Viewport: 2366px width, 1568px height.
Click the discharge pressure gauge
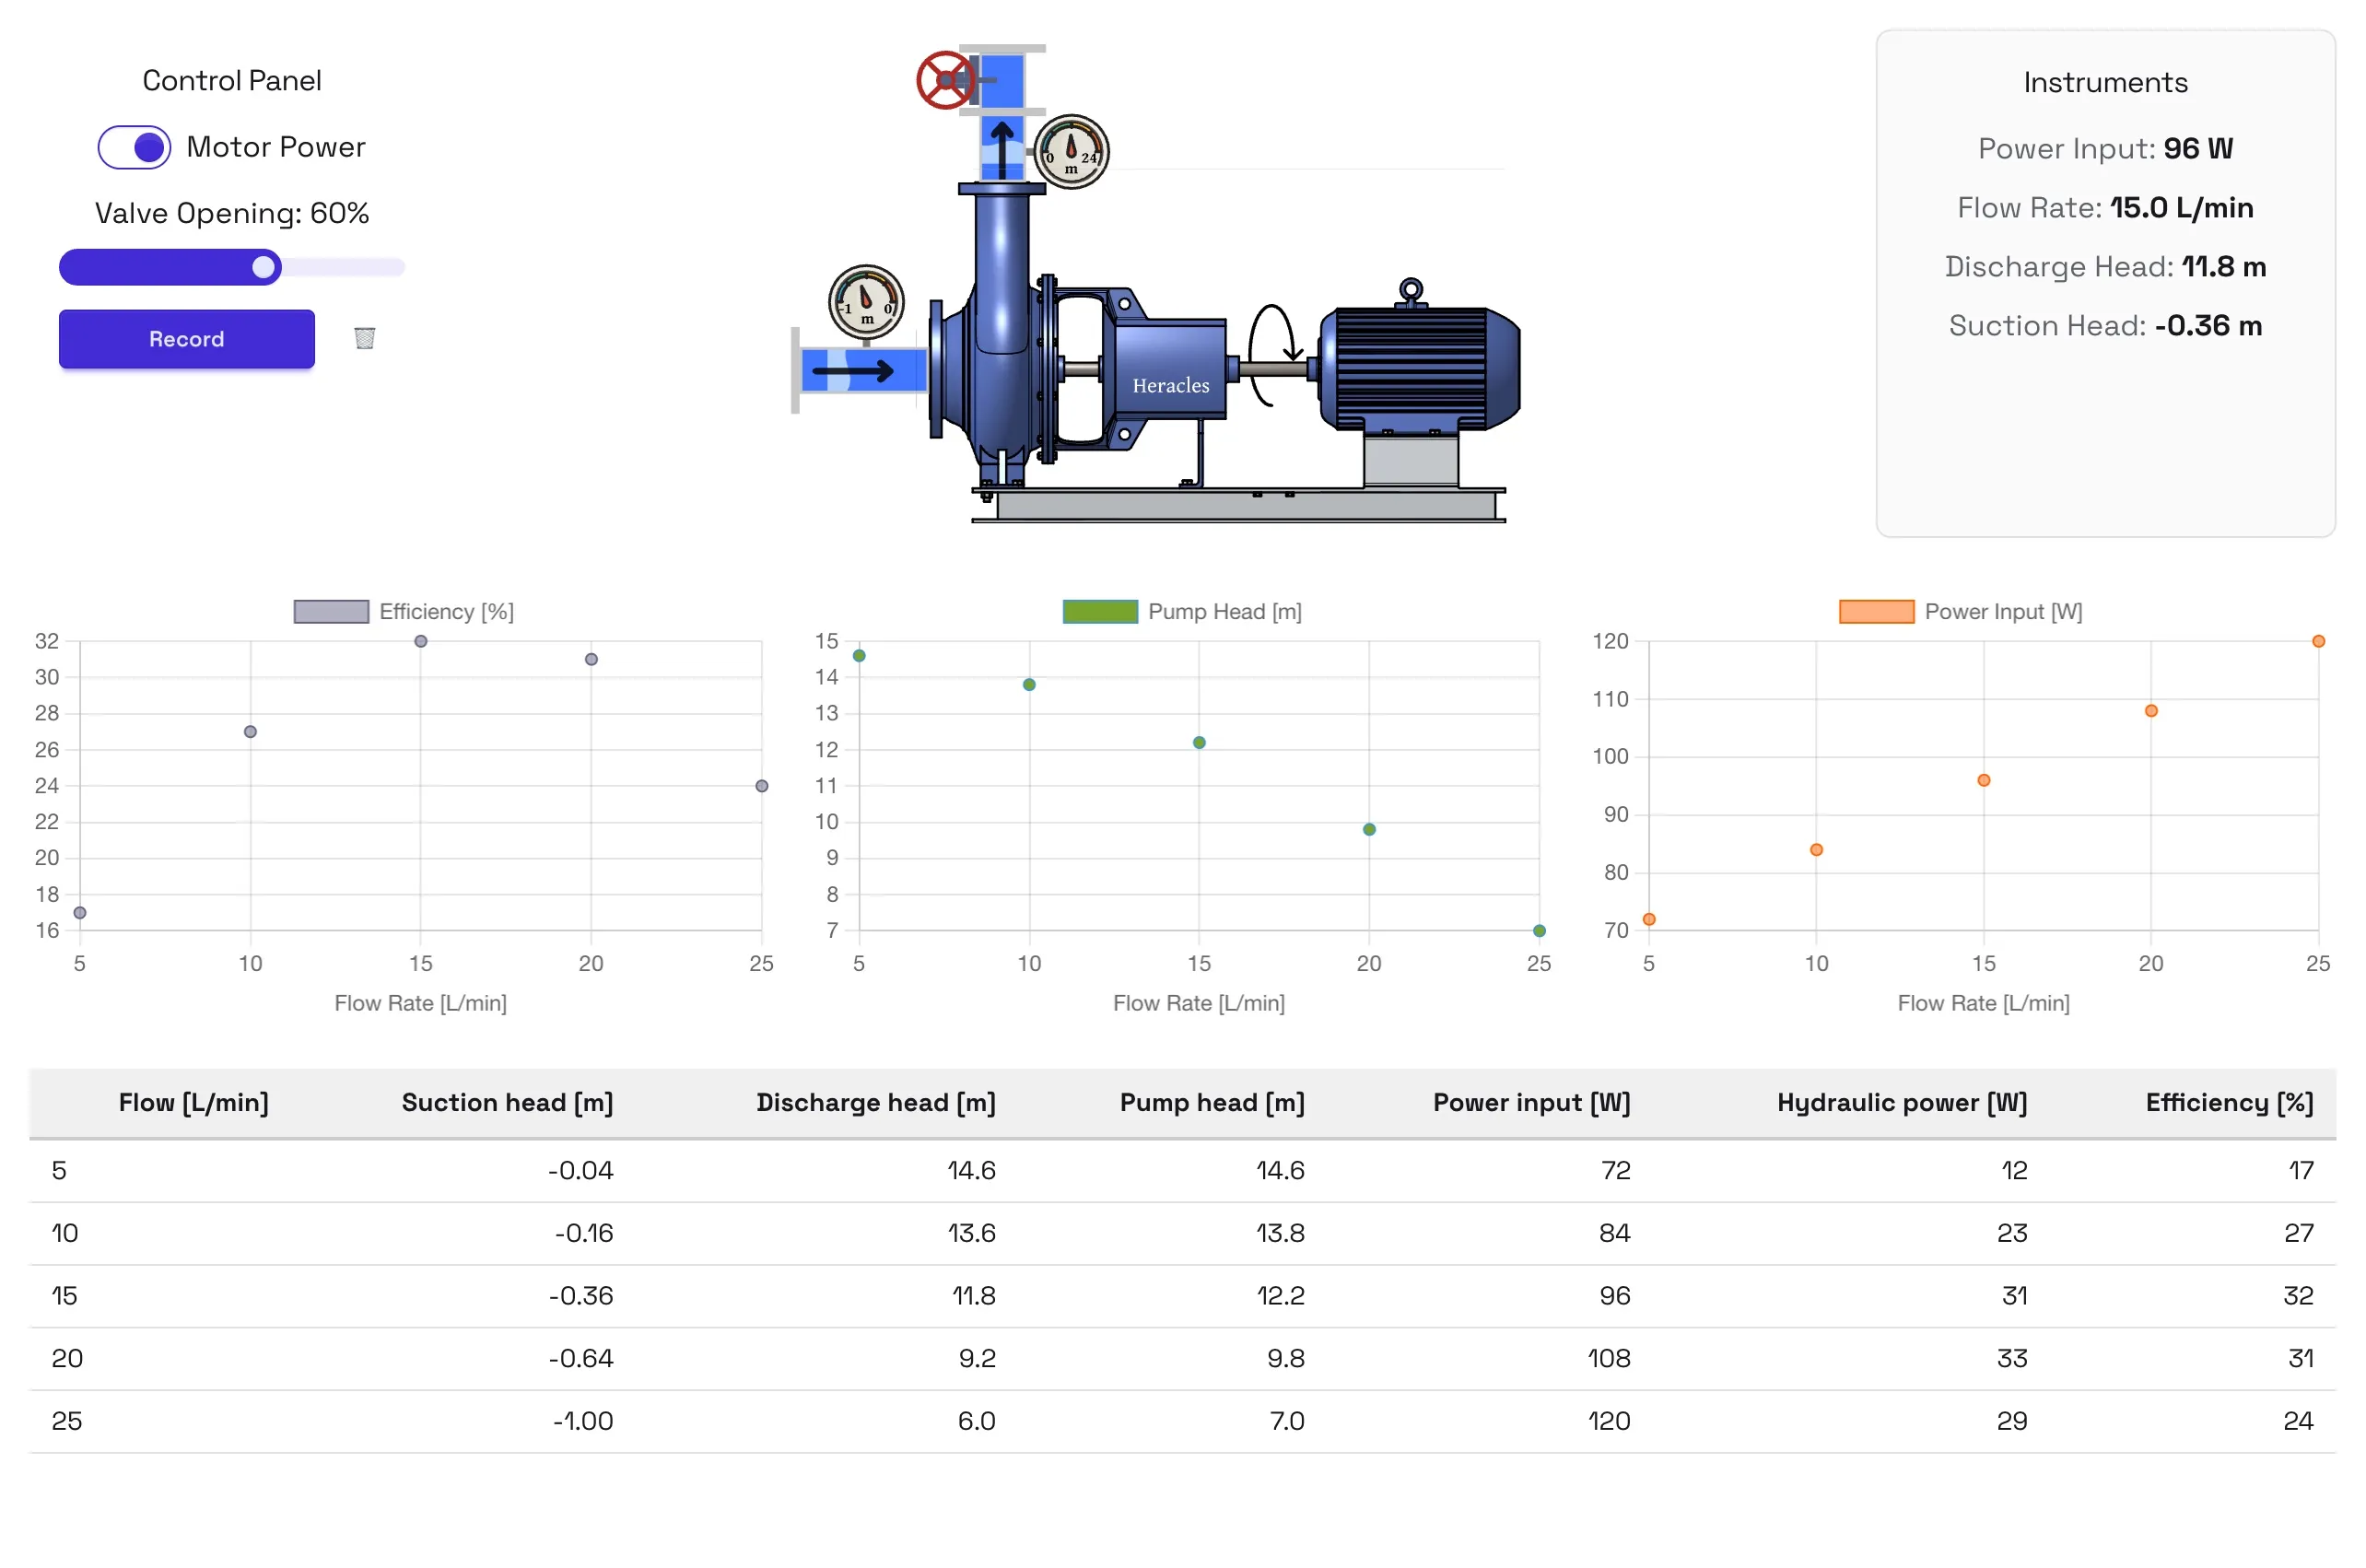coord(1071,152)
